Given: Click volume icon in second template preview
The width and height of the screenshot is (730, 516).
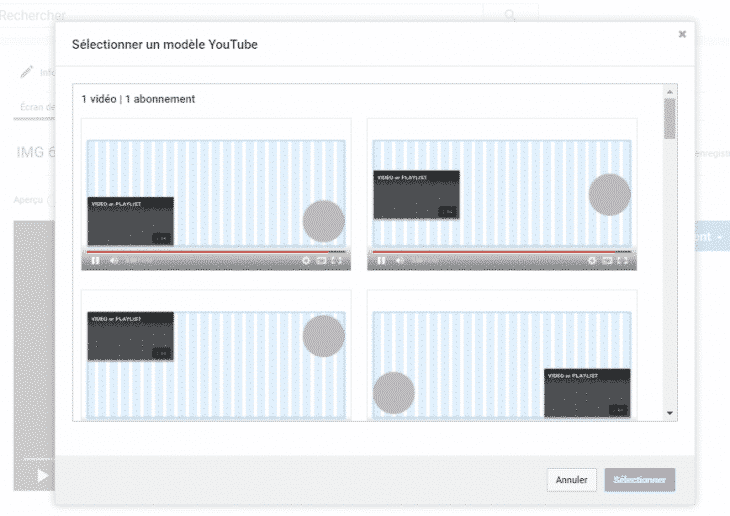Looking at the screenshot, I should (399, 260).
